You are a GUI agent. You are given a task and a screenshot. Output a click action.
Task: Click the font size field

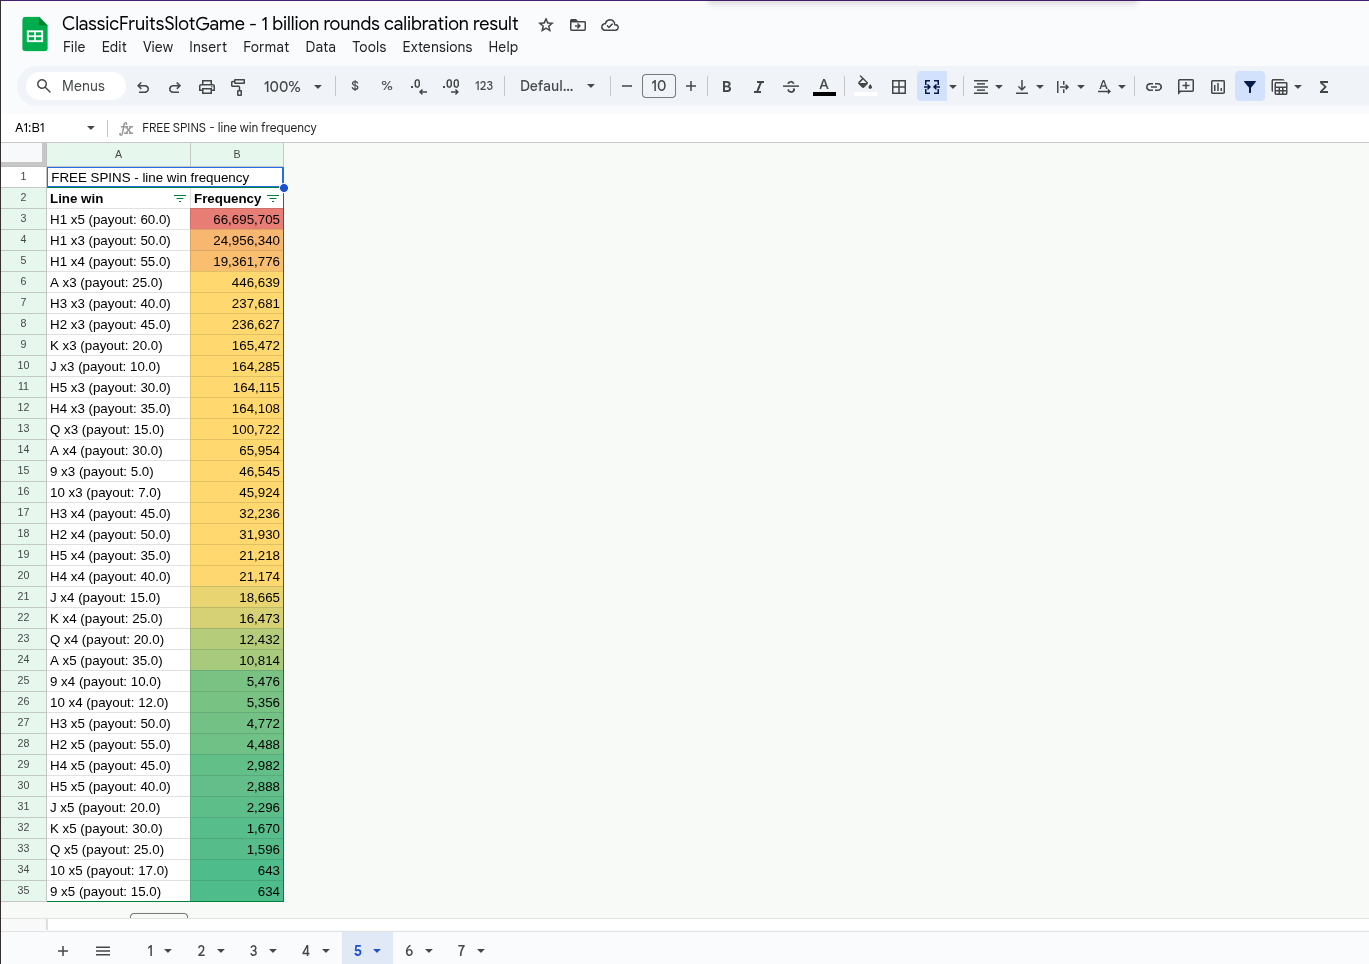pos(659,87)
